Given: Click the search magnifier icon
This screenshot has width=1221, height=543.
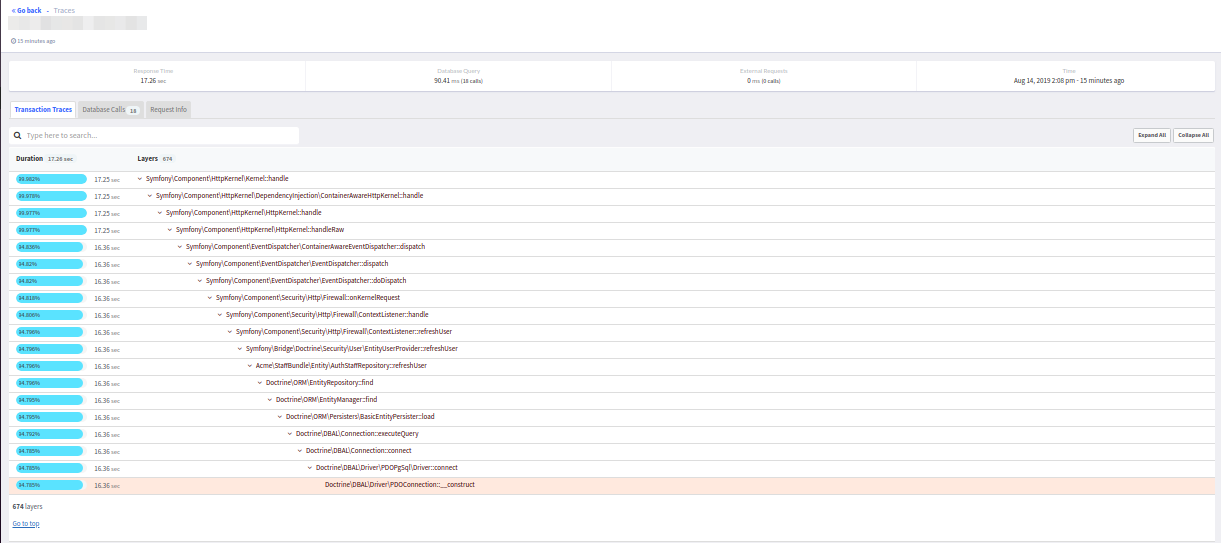Looking at the screenshot, I should coord(18,135).
